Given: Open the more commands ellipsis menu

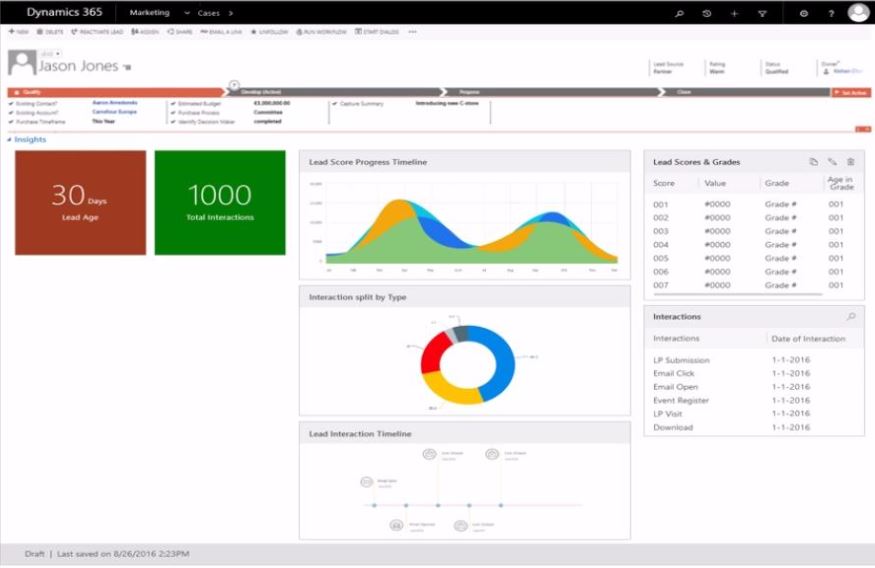Looking at the screenshot, I should 413,32.
